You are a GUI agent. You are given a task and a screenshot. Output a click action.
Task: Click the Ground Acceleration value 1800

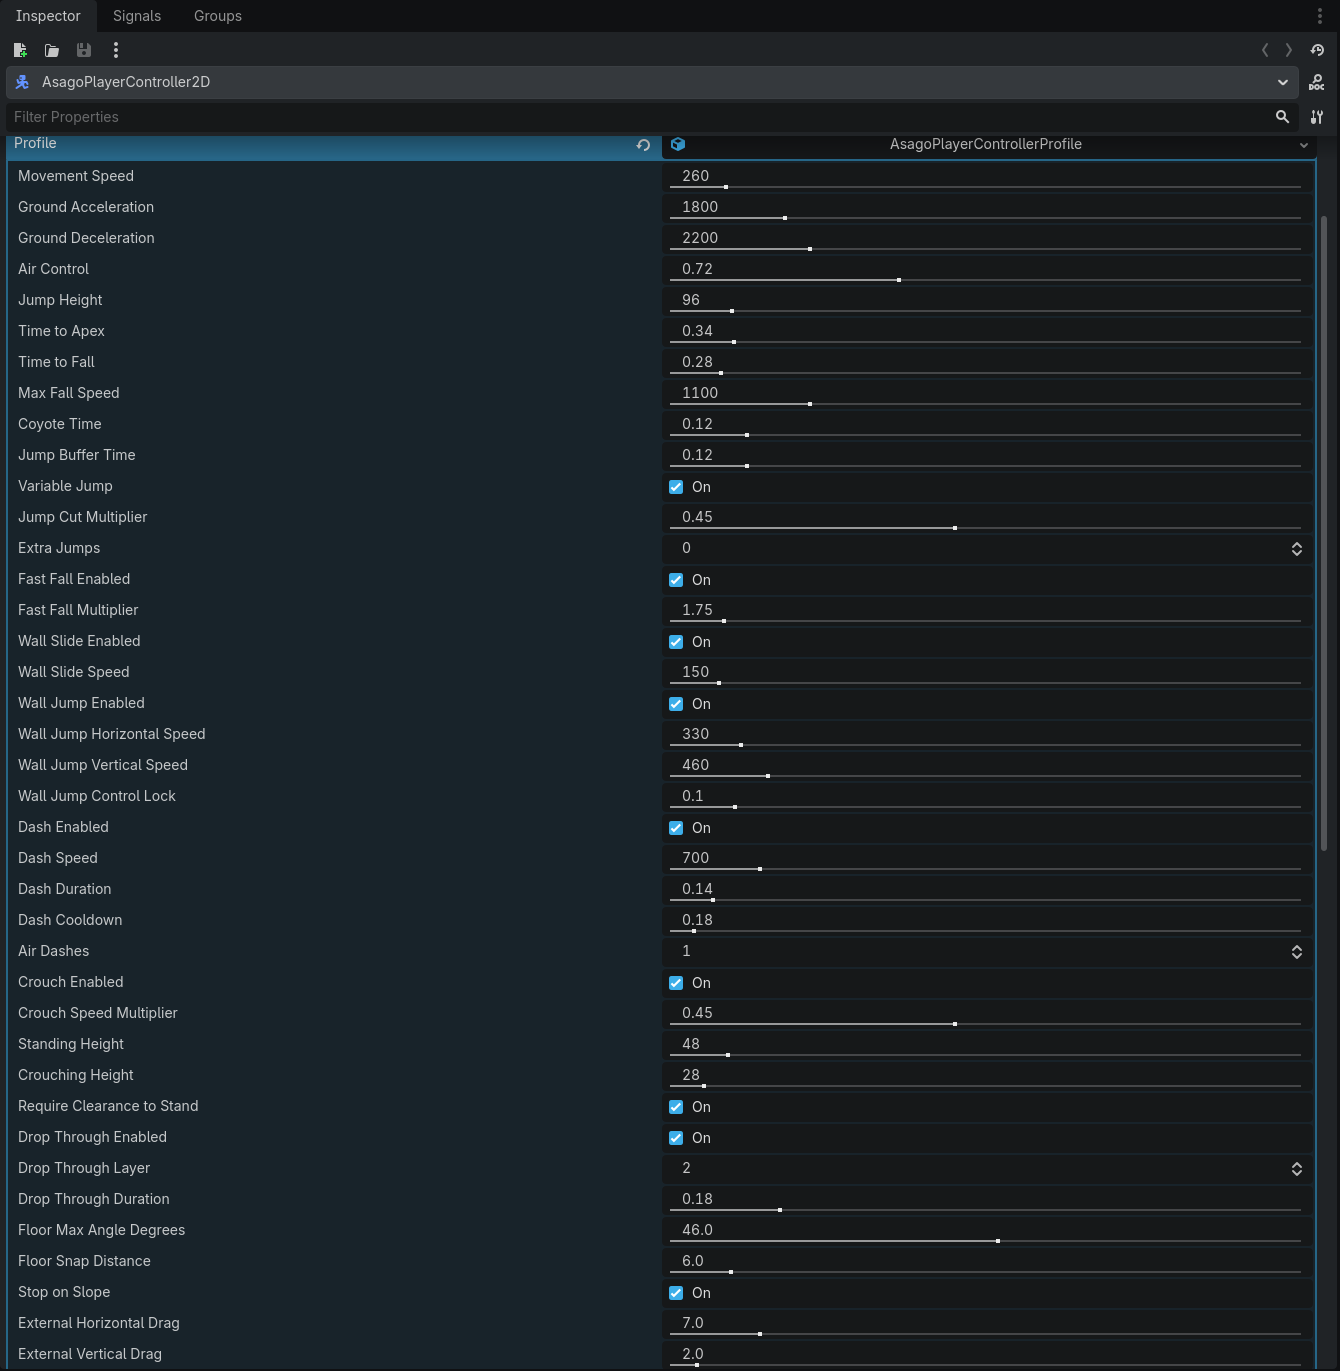coord(700,207)
